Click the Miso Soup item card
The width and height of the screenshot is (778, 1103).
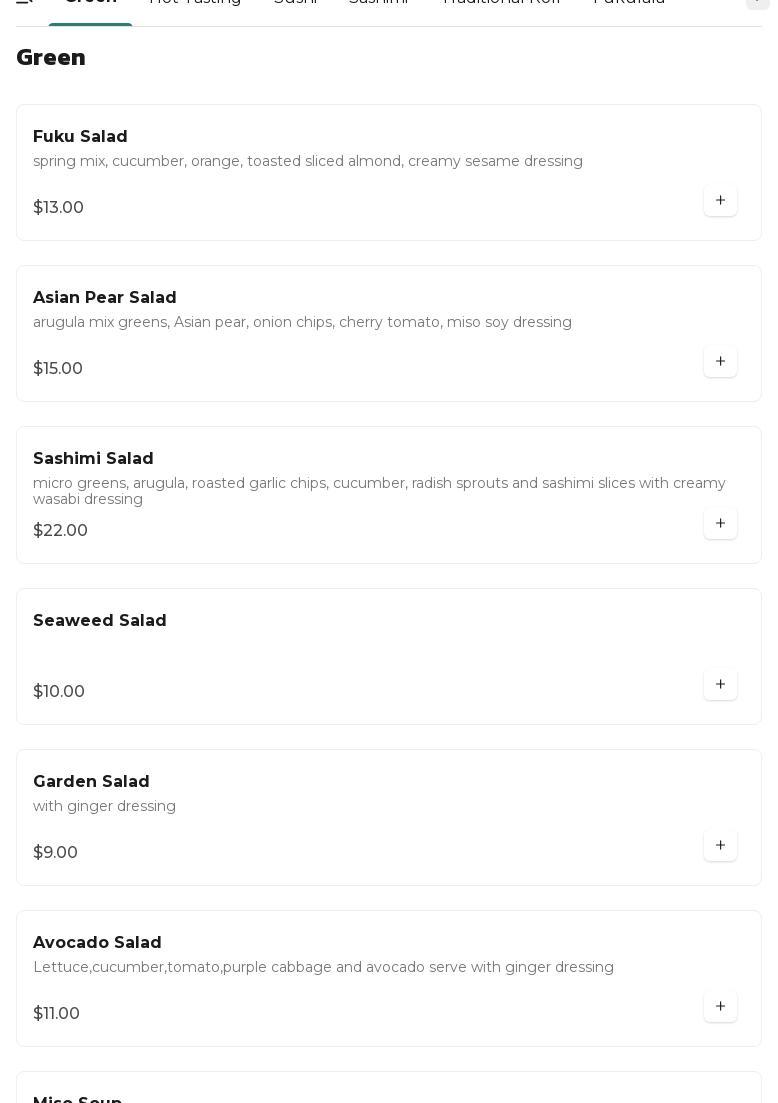(388, 1092)
